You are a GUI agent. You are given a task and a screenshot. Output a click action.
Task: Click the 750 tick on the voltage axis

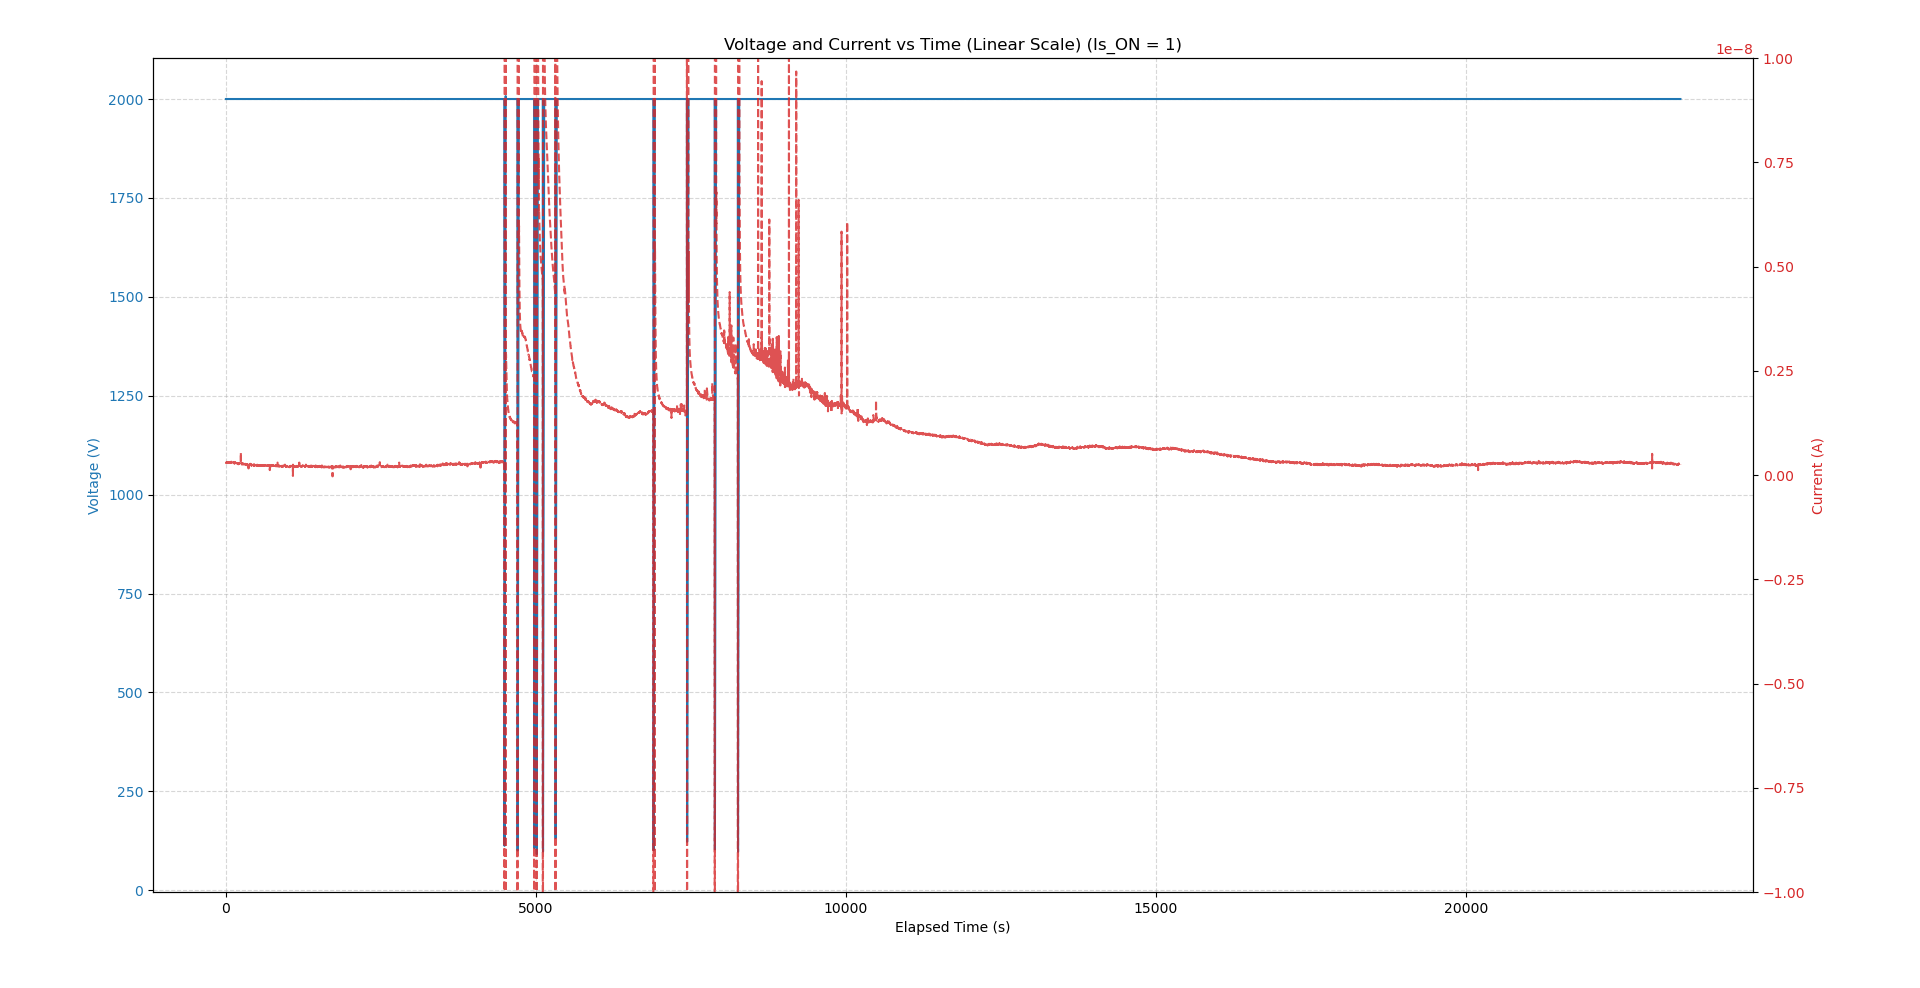129,594
